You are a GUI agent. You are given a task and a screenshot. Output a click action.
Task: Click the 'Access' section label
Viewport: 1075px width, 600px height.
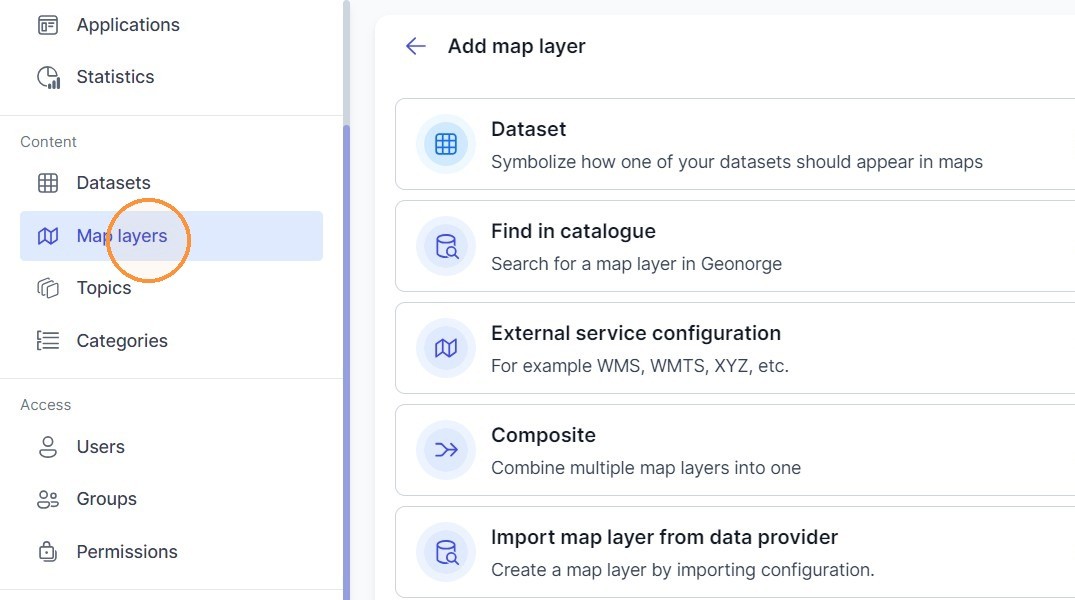45,405
